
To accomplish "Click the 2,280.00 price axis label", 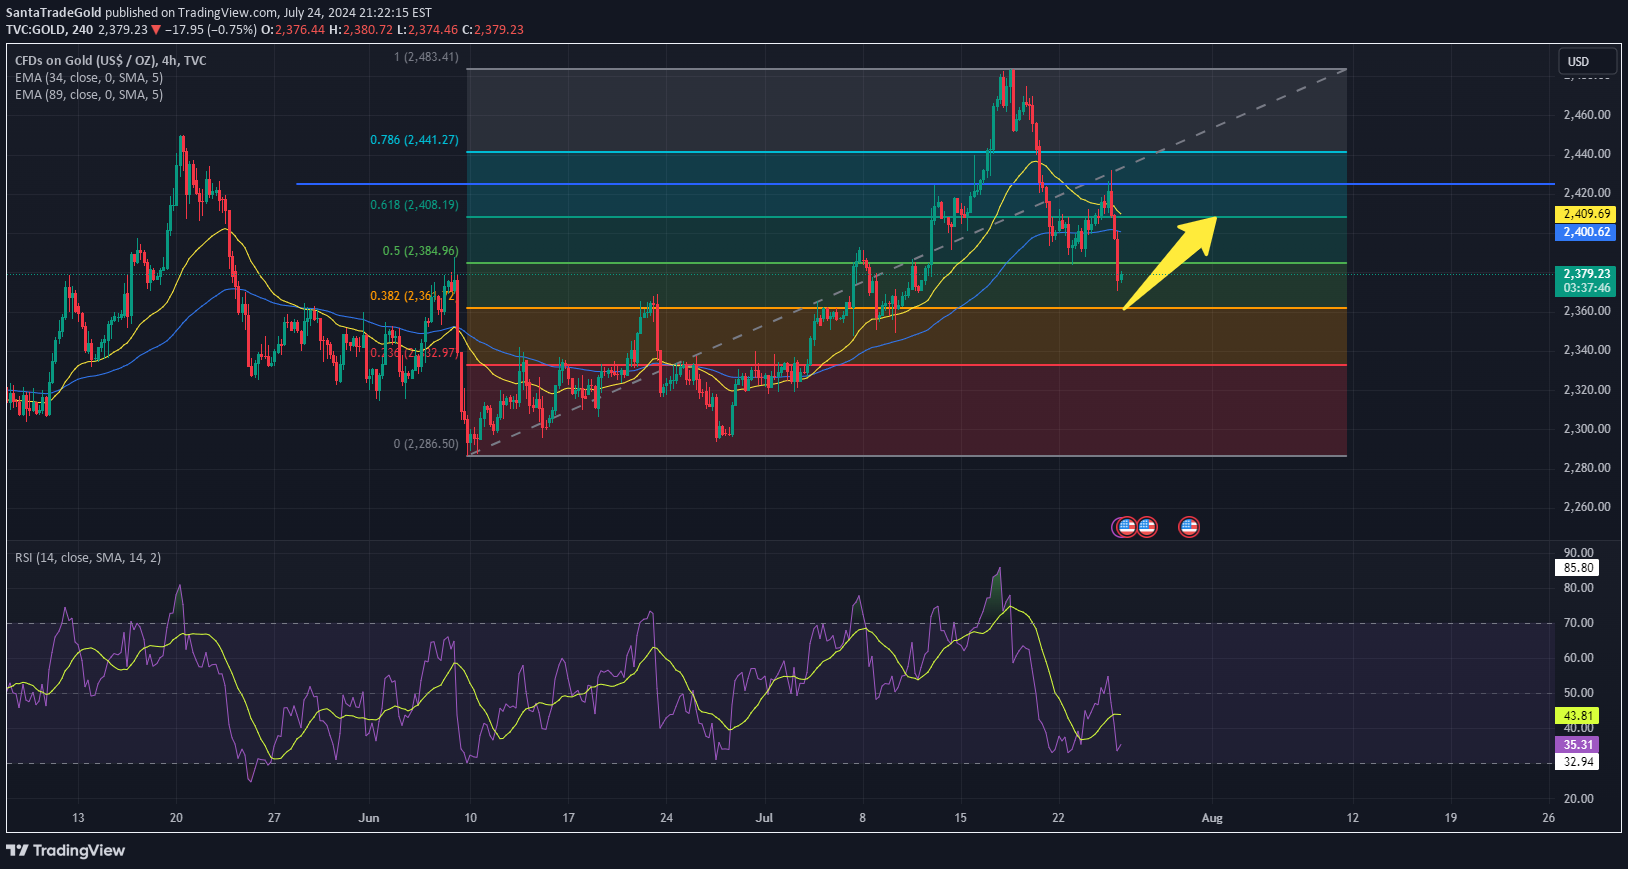I will [1587, 468].
